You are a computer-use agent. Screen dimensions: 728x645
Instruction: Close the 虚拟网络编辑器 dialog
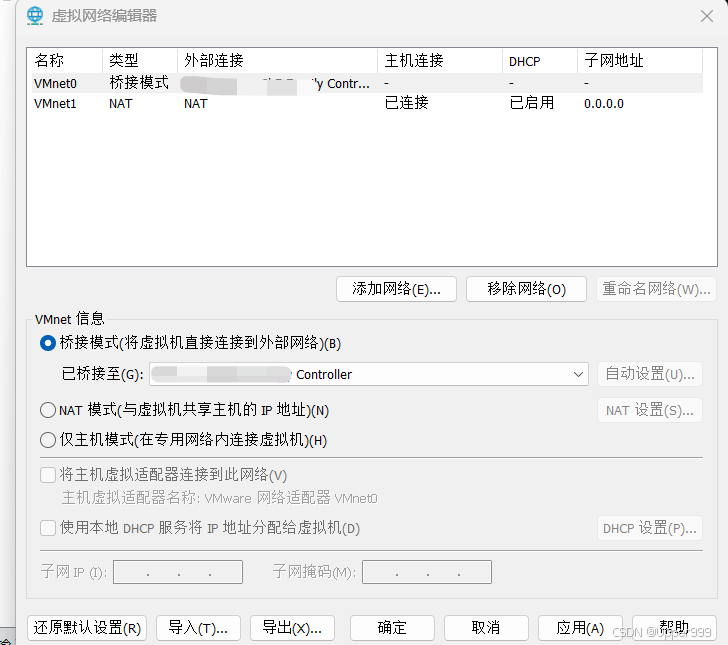(707, 16)
